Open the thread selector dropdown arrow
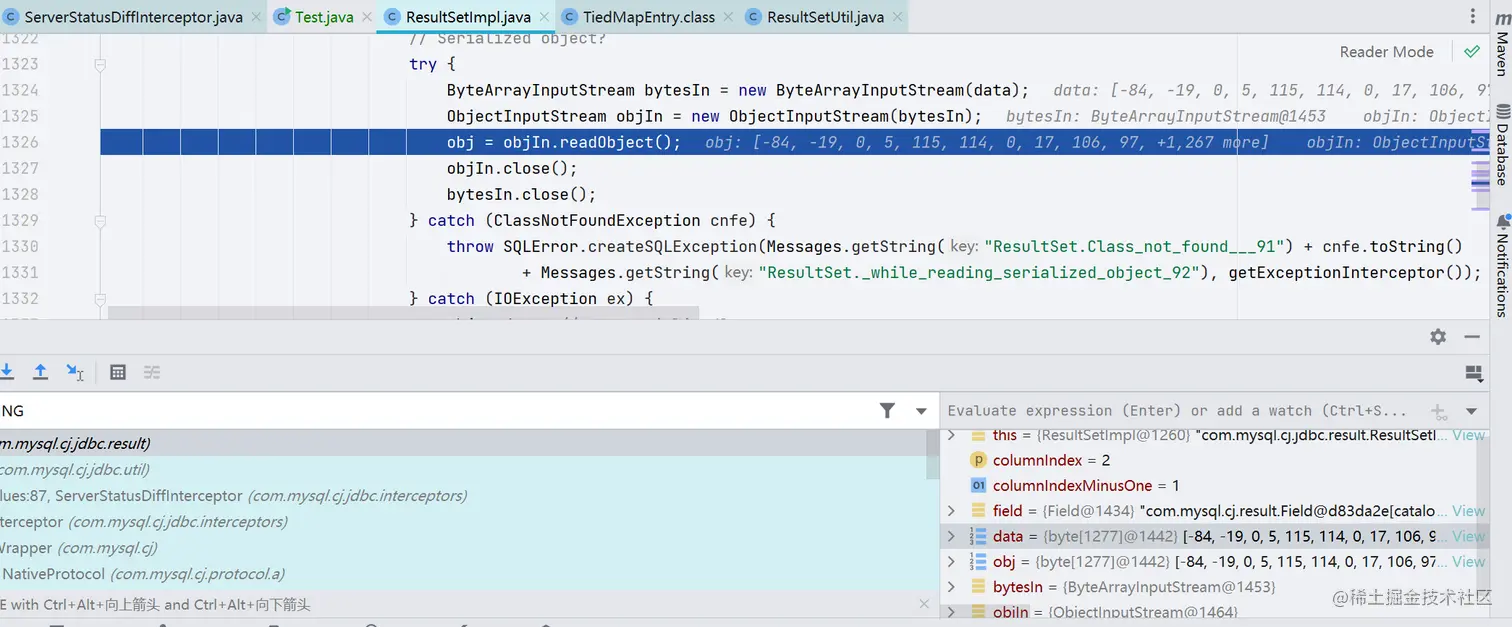 tap(921, 411)
